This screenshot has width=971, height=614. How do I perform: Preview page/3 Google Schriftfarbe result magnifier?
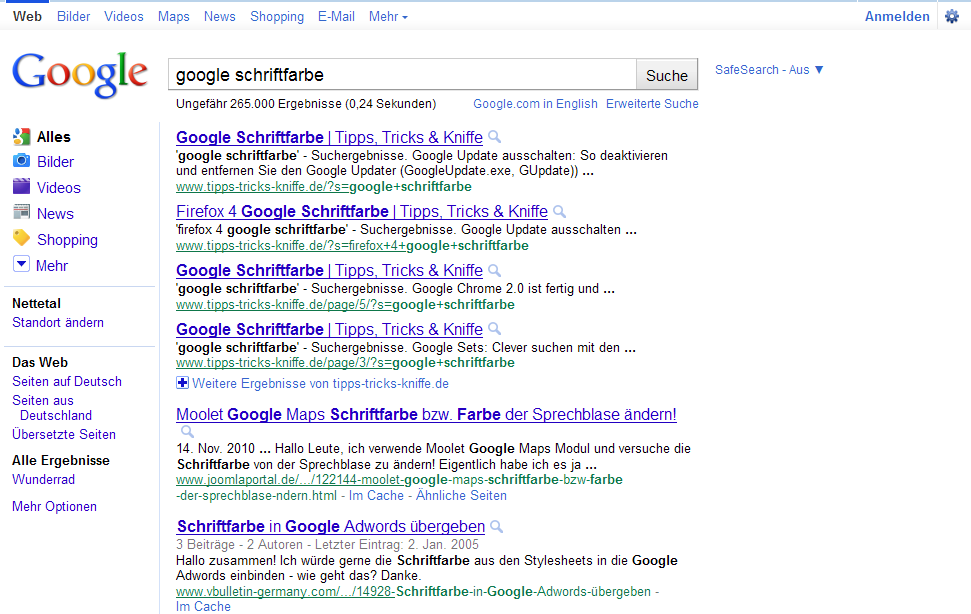click(494, 329)
